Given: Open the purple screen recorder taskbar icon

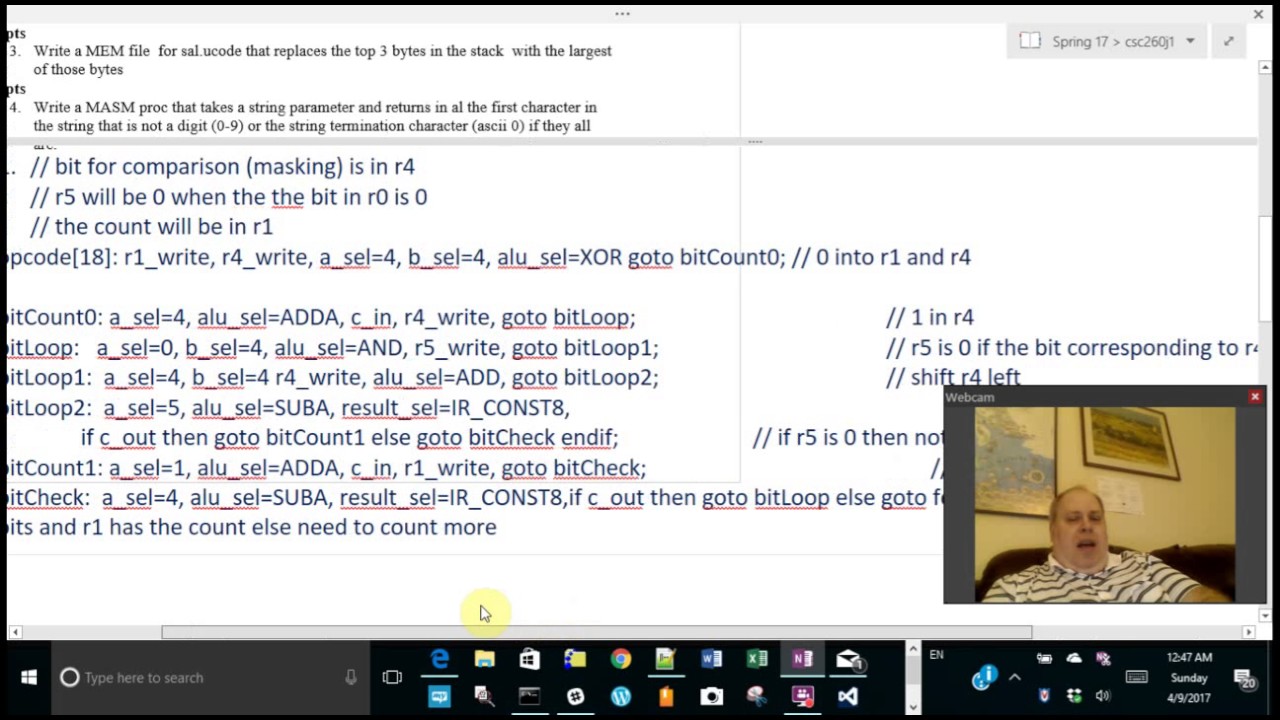Looking at the screenshot, I should 802,696.
